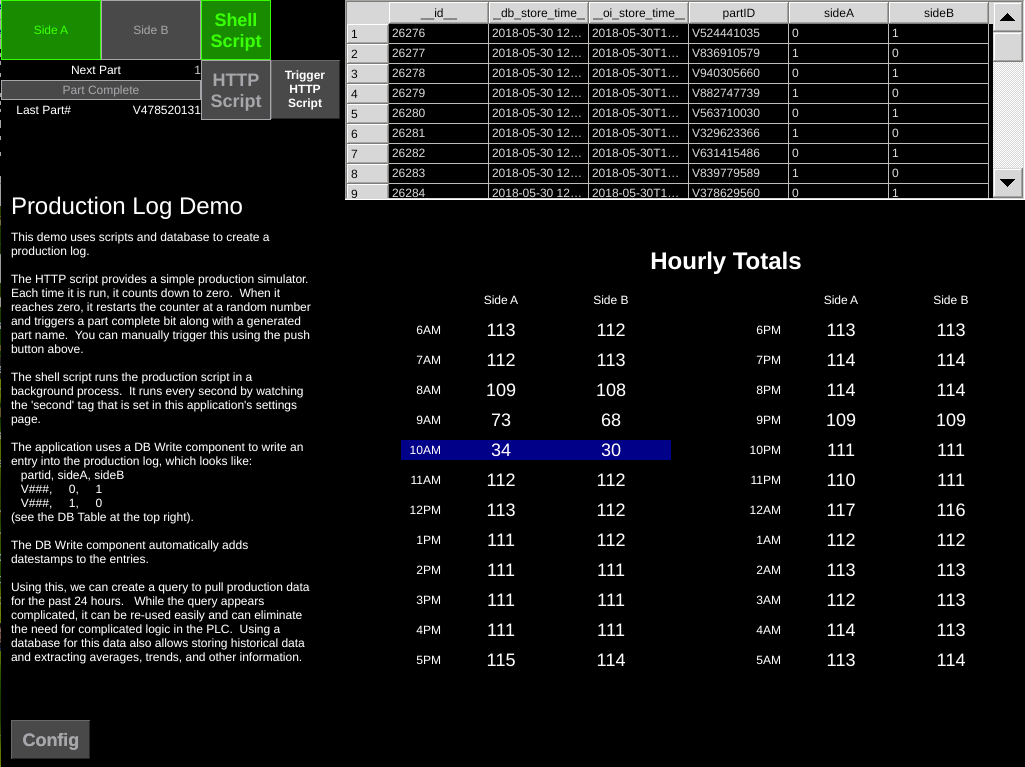Select the __id__ column header
The height and width of the screenshot is (767, 1025).
point(438,13)
